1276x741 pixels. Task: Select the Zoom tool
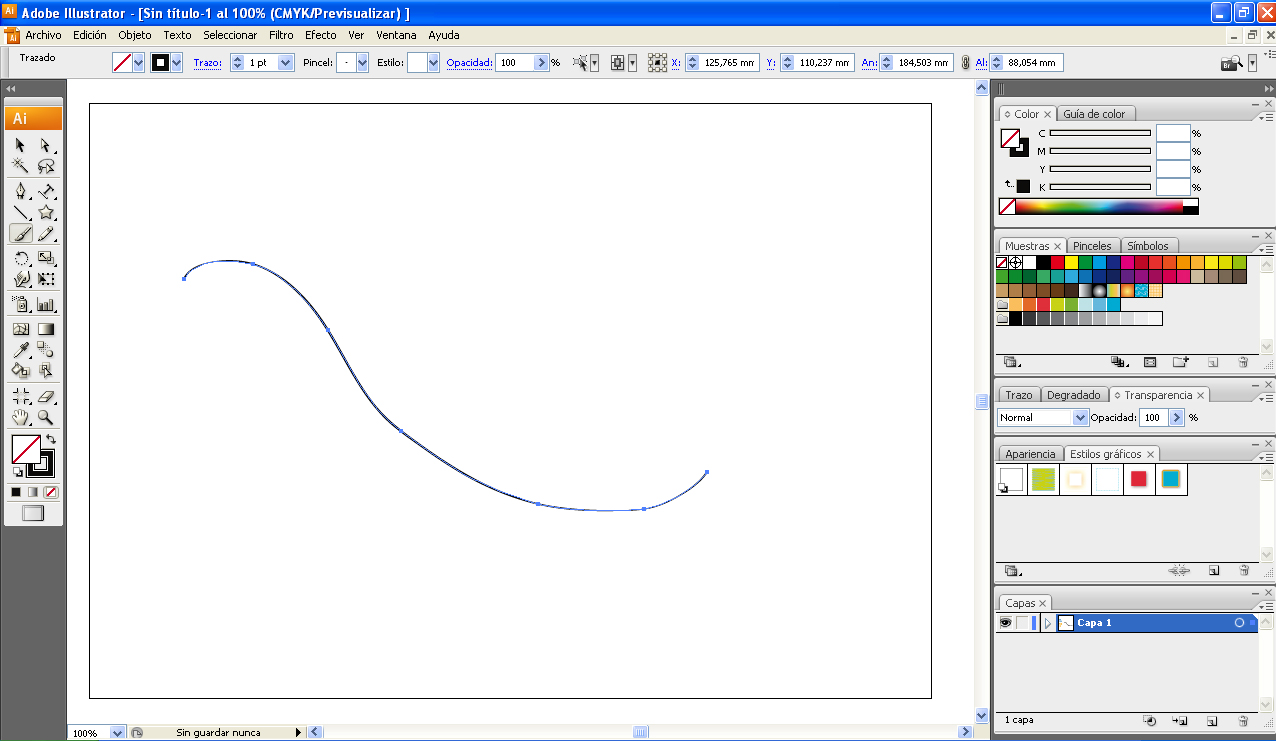(46, 417)
